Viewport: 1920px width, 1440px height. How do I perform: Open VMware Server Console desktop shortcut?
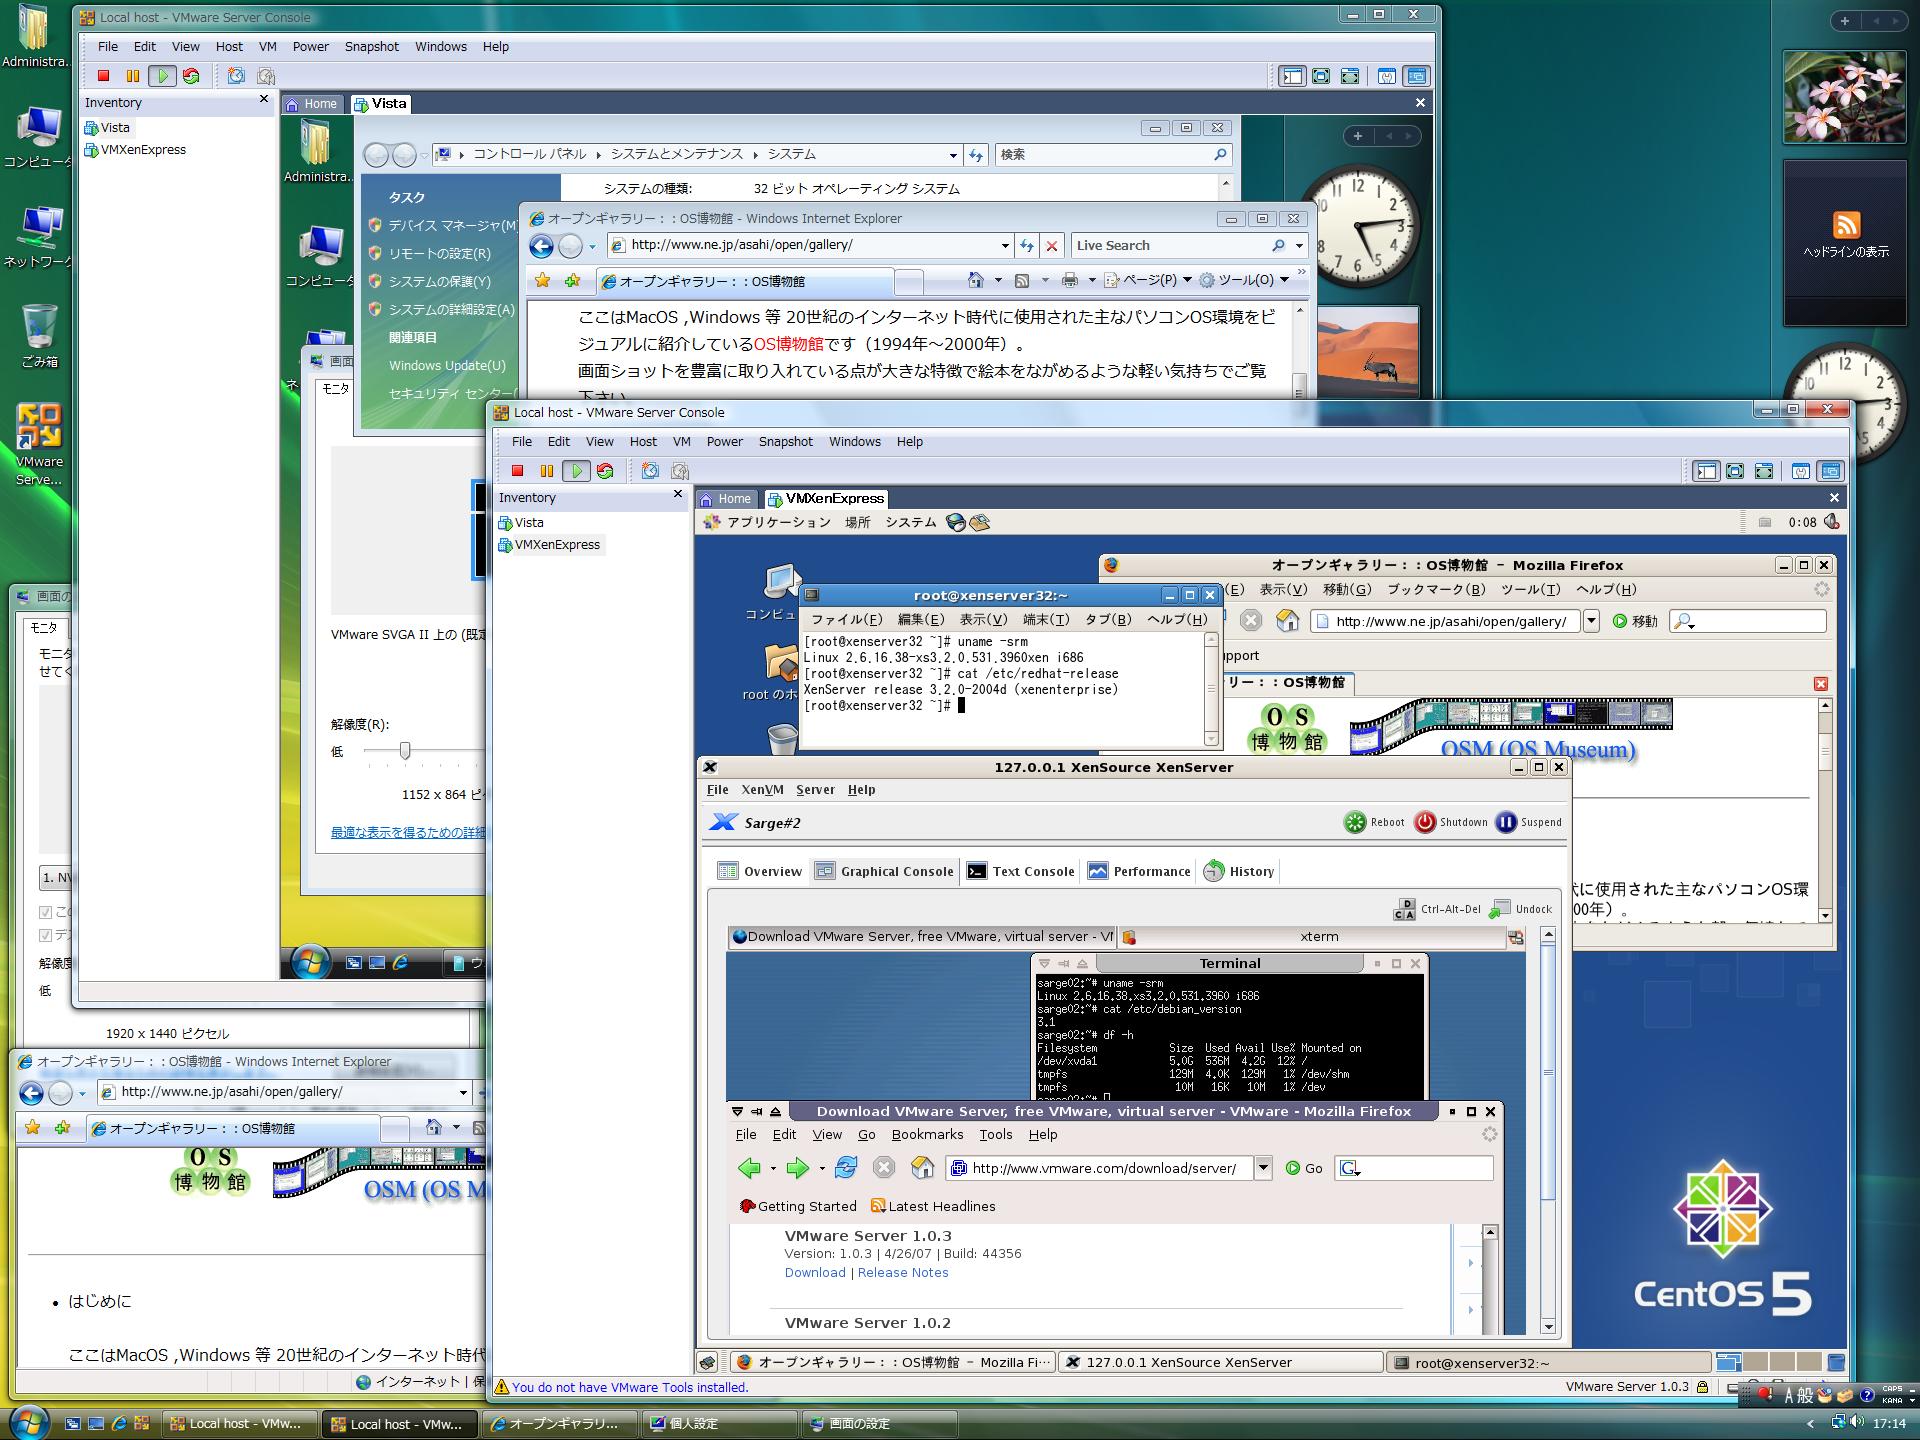pos(39,444)
